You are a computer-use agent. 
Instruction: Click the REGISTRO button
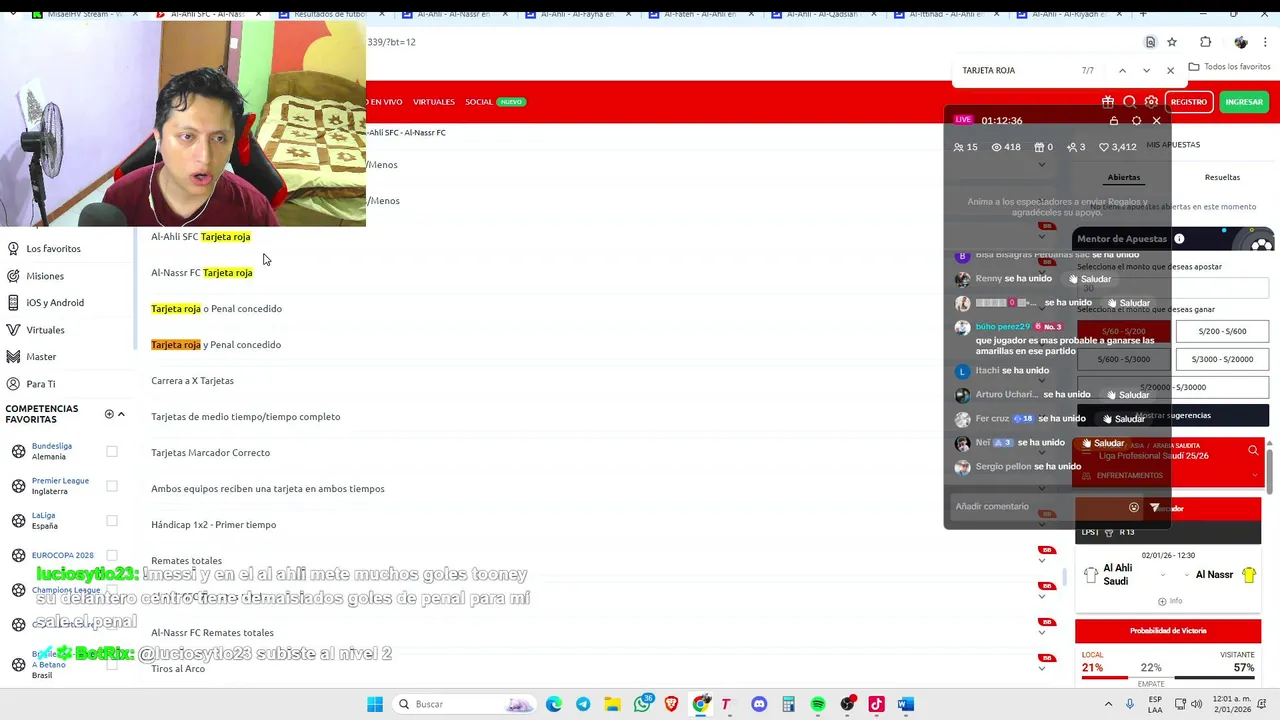click(1188, 102)
